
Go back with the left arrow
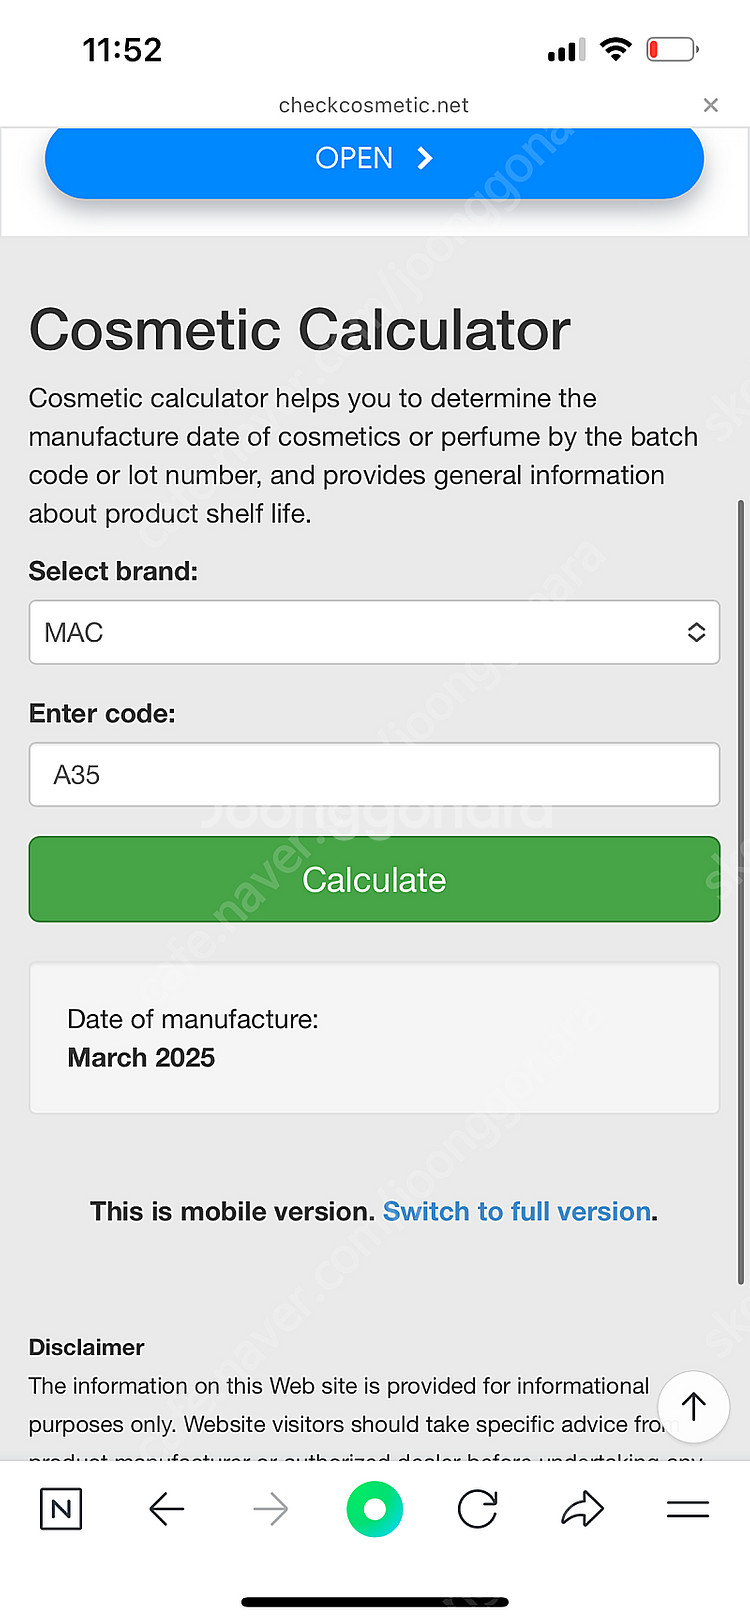[166, 1509]
